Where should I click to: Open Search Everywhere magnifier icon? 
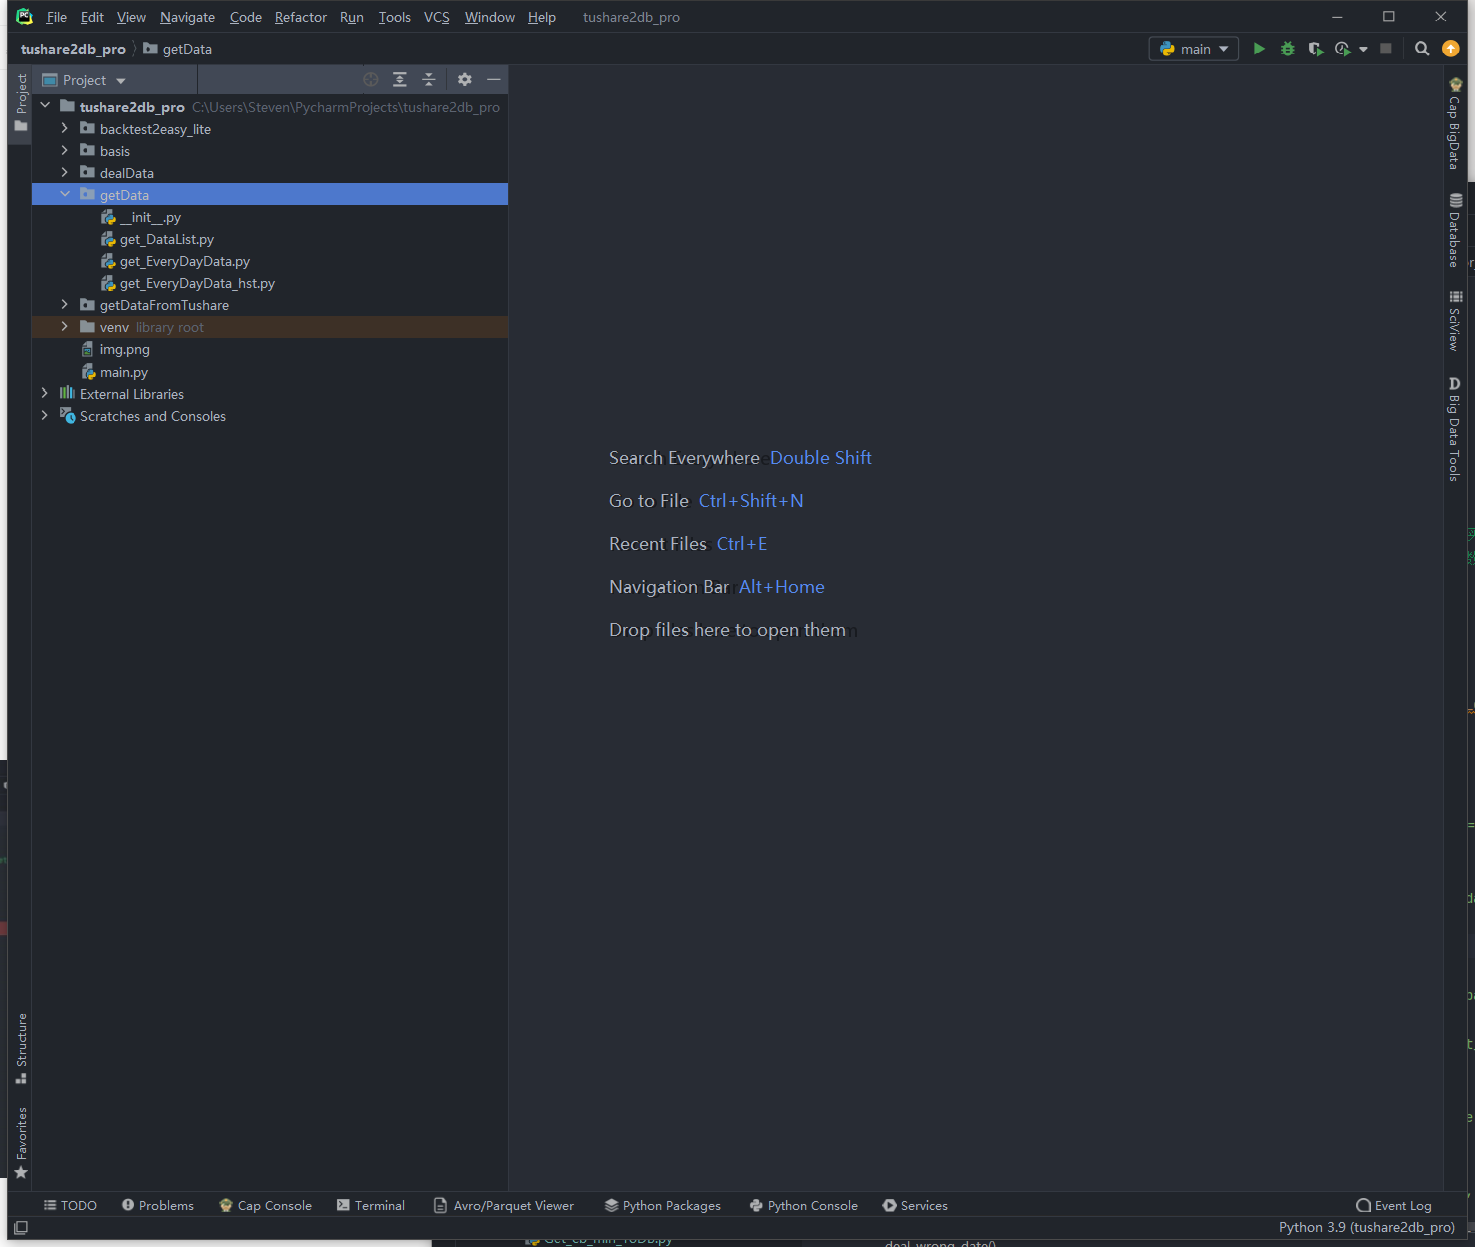point(1421,49)
